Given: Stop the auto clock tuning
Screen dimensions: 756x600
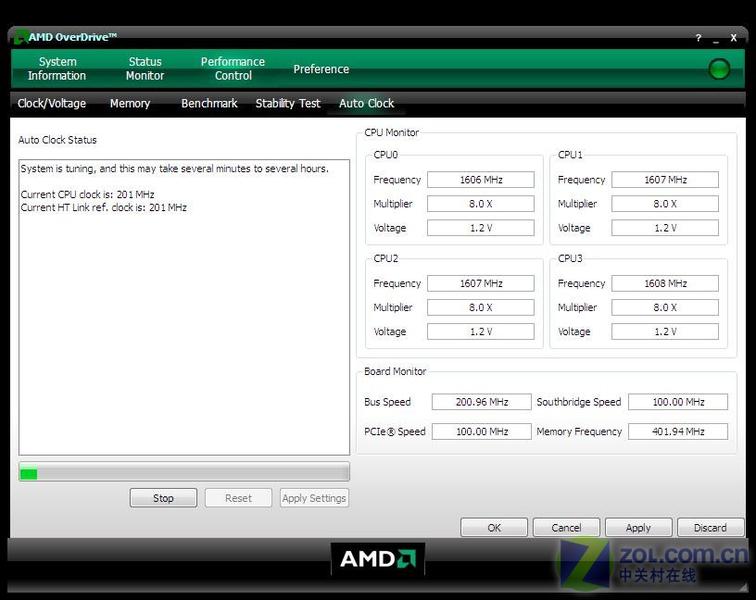Looking at the screenshot, I should pyautogui.click(x=163, y=498).
